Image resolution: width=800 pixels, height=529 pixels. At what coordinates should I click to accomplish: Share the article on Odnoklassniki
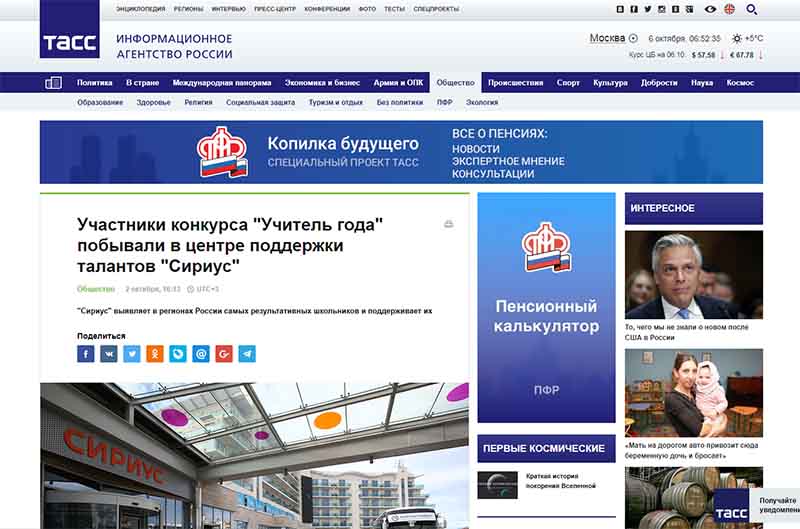click(155, 354)
